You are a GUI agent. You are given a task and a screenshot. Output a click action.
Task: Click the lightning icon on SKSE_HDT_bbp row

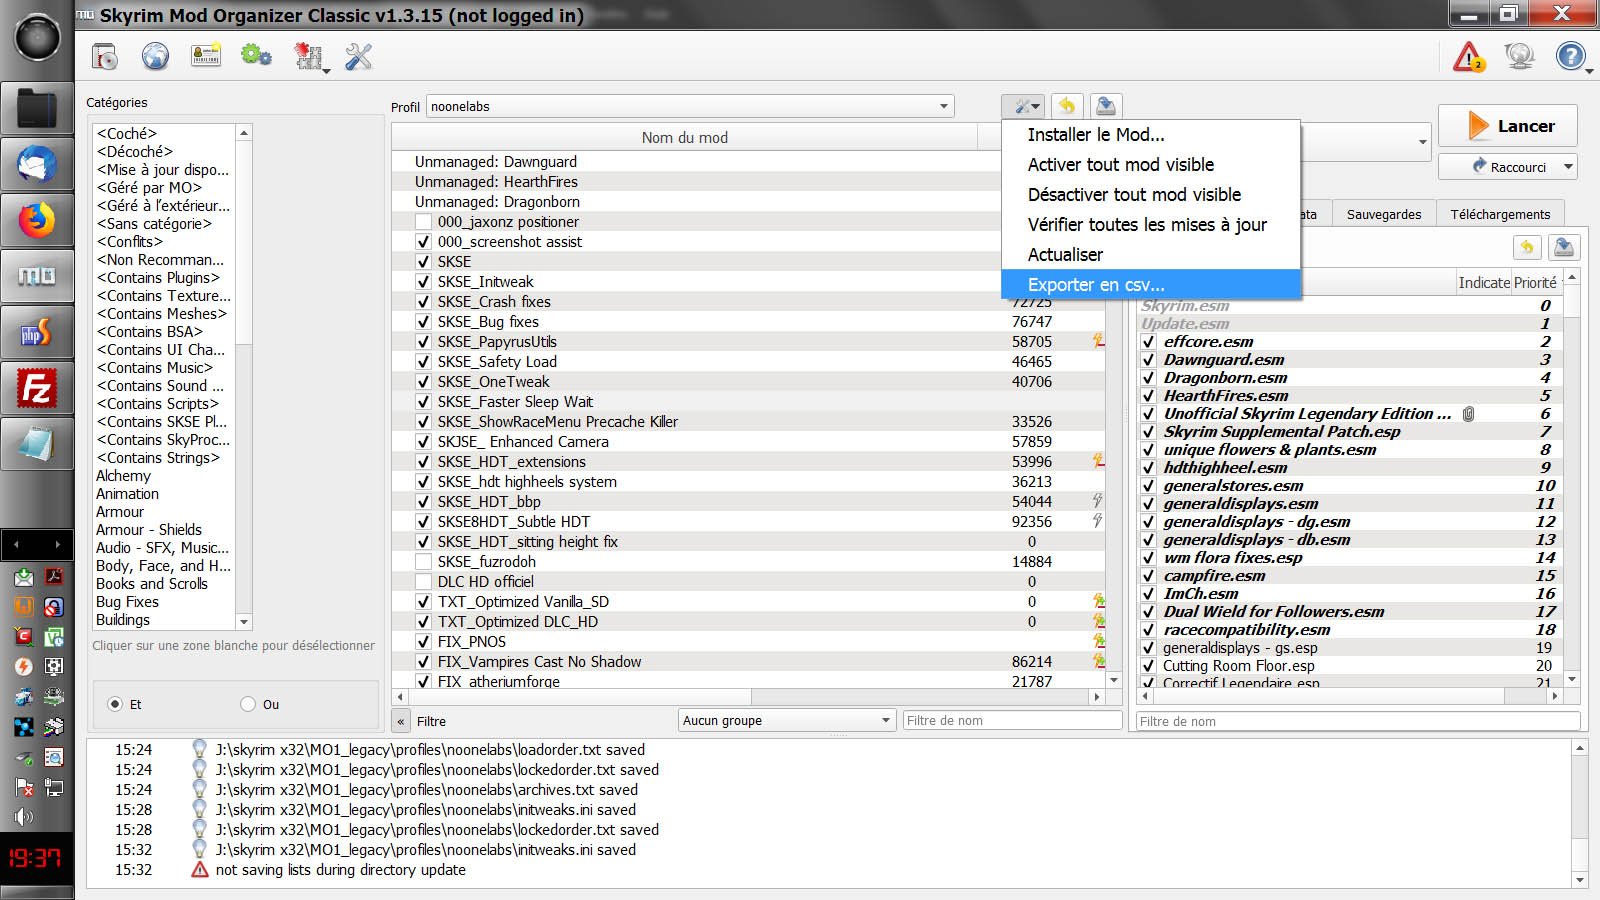click(1098, 501)
